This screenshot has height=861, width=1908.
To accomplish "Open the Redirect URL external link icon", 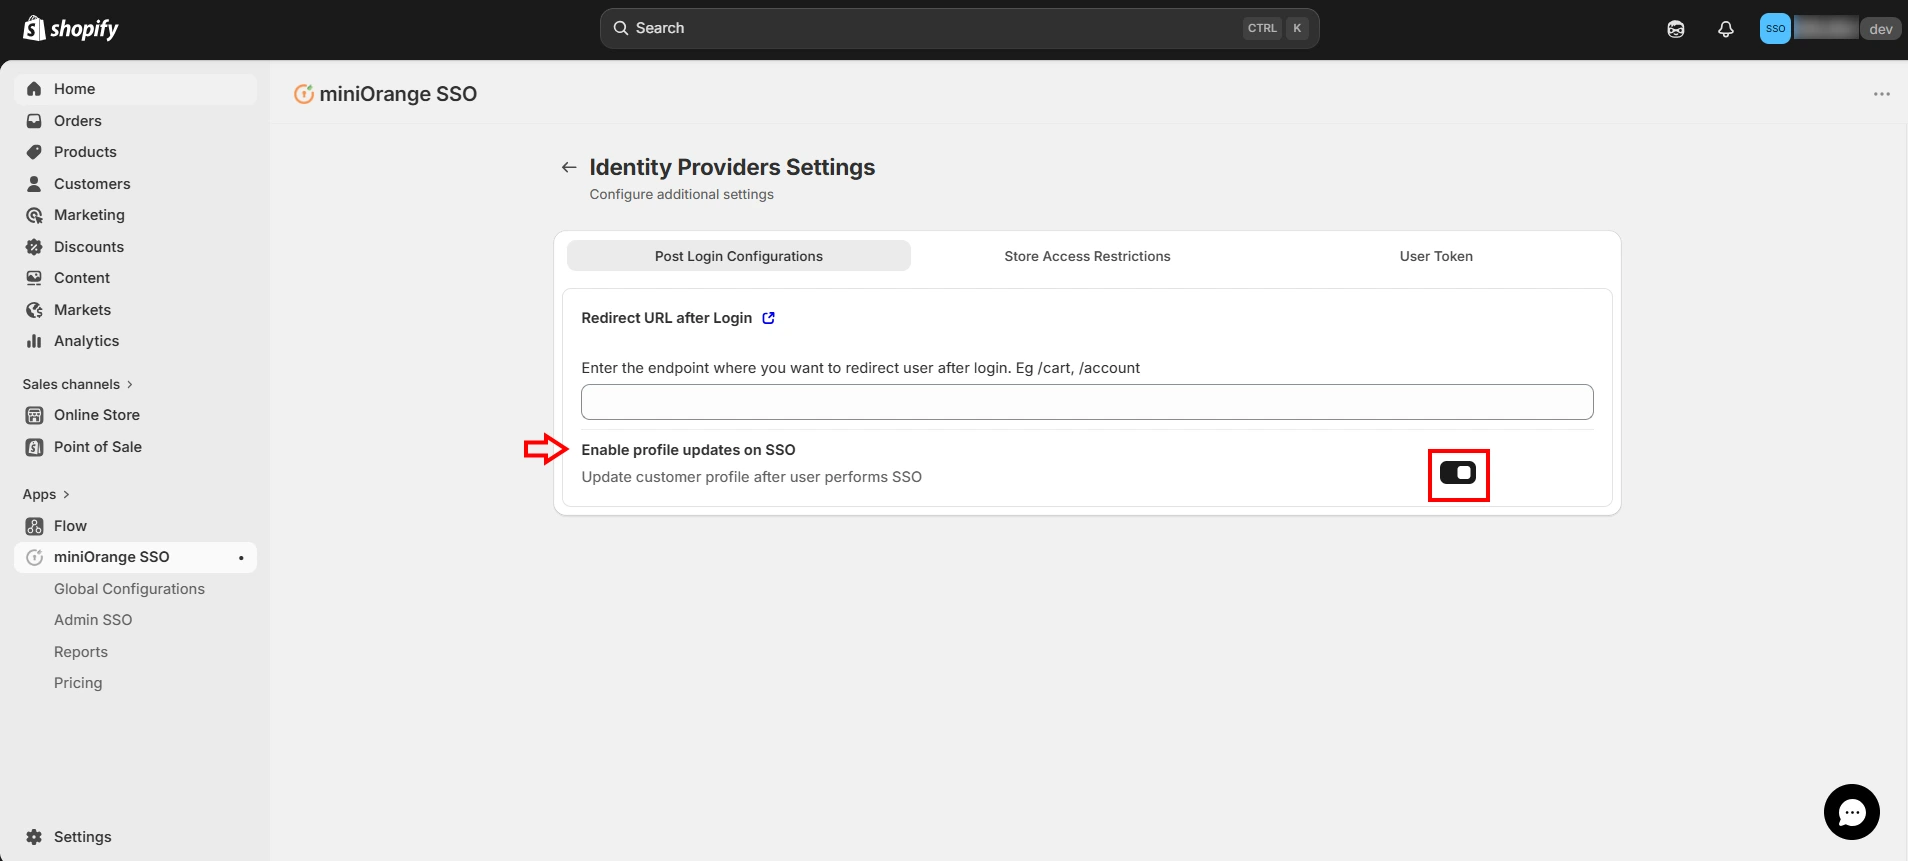I will [x=768, y=318].
